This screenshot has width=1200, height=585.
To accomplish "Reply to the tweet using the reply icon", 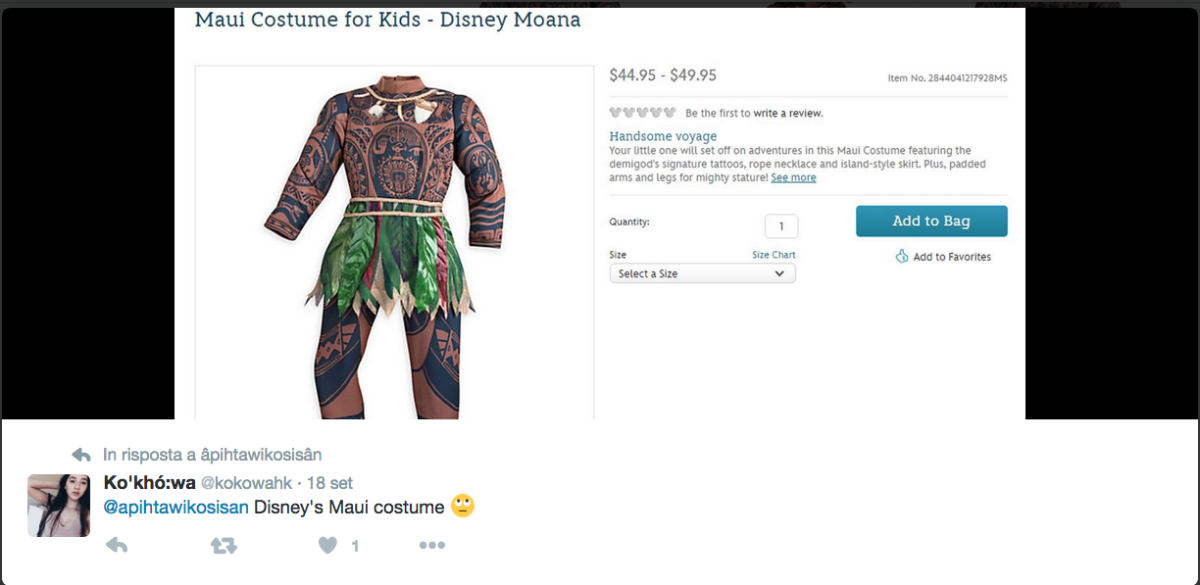I will pos(118,545).
